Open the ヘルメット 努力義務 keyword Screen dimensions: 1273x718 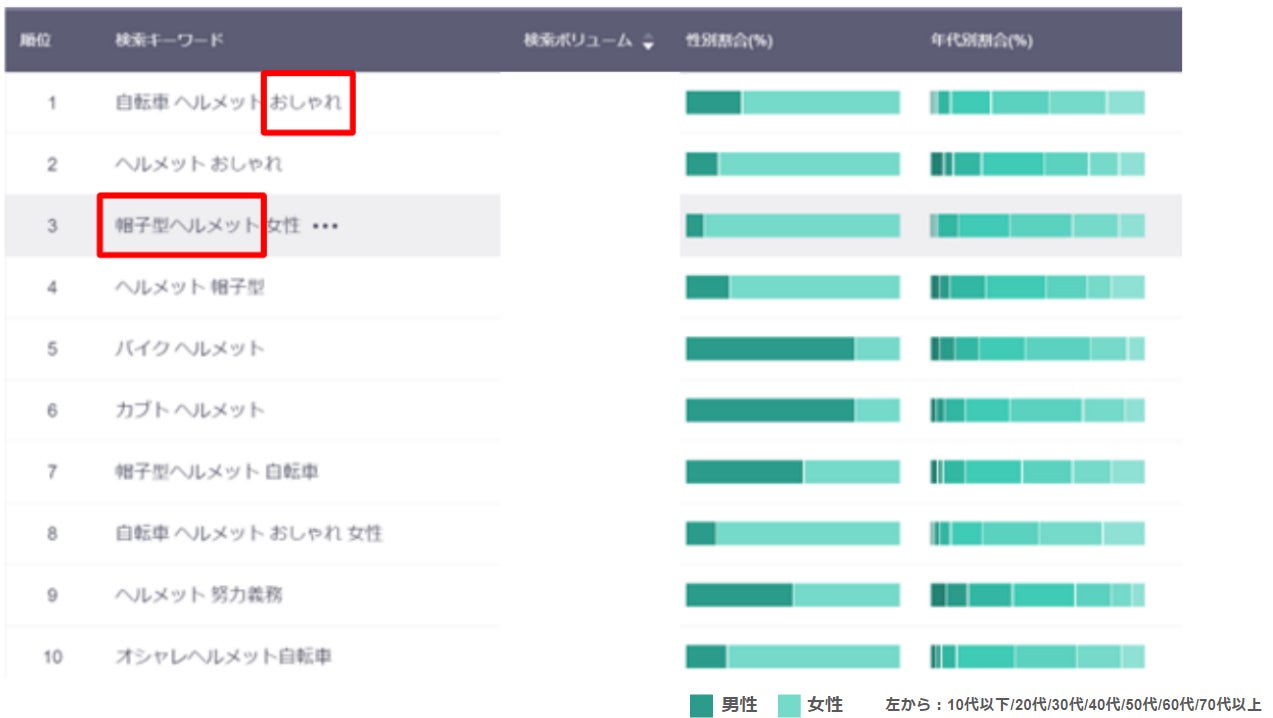click(198, 595)
